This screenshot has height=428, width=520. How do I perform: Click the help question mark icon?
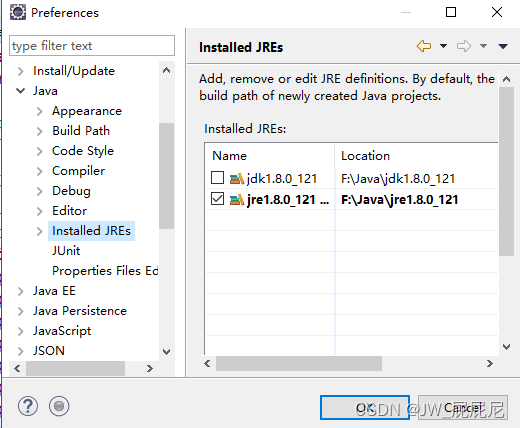tap(28, 406)
